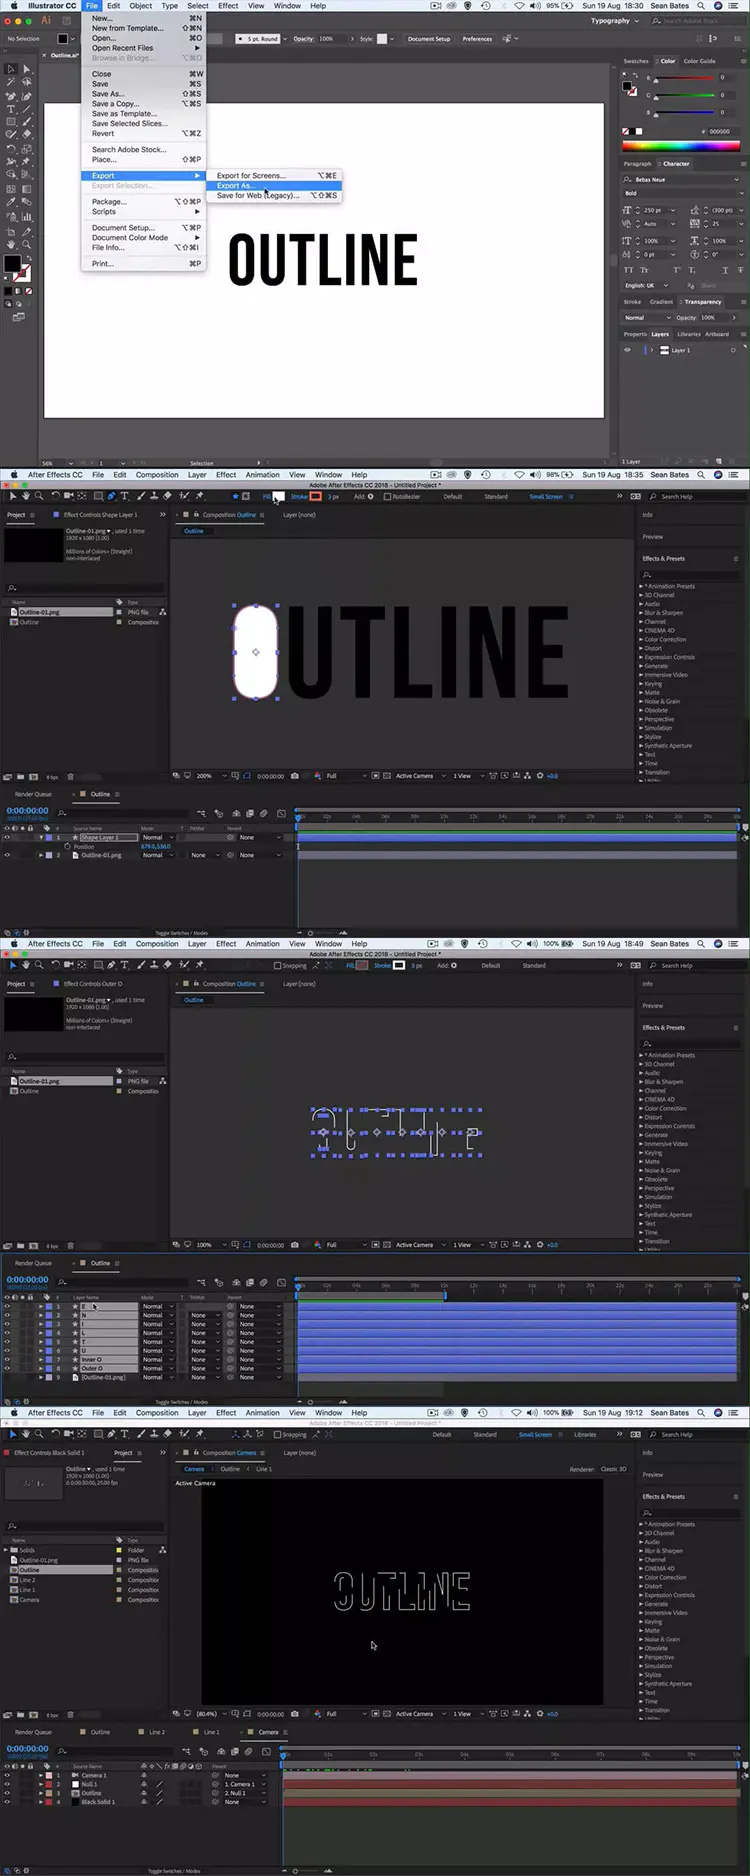Adjust the G green color slider
The height and width of the screenshot is (1876, 750).
683,96
